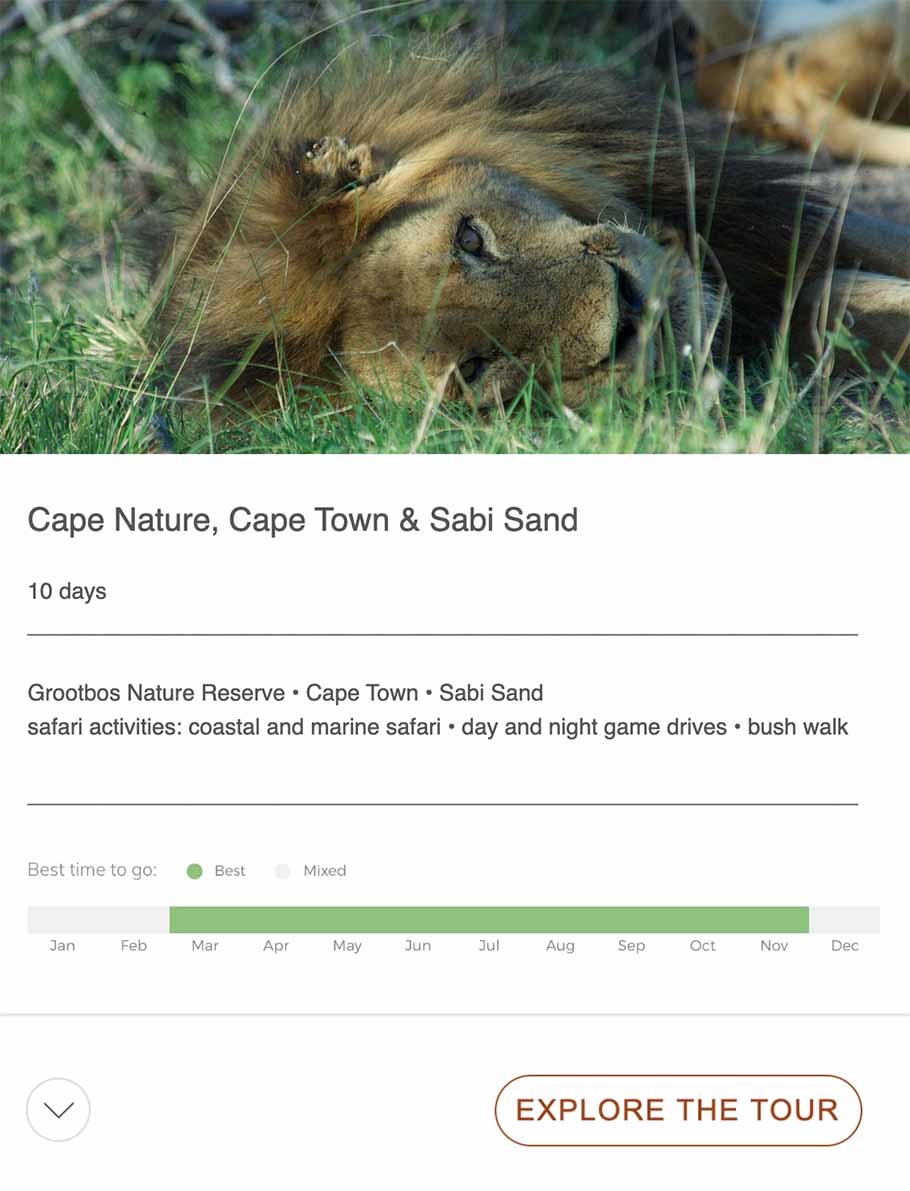910x1191 pixels.
Task: Click the gray Mixed legend dot
Action: (283, 871)
